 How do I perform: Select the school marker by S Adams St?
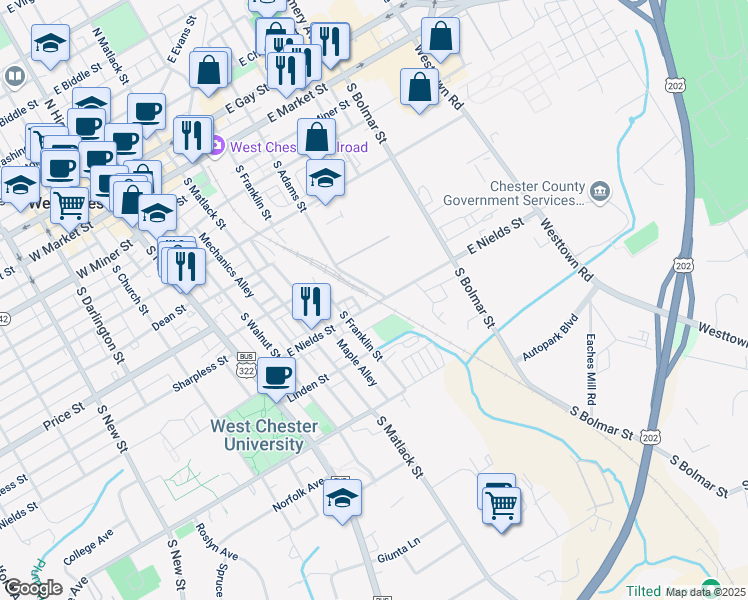tap(325, 181)
